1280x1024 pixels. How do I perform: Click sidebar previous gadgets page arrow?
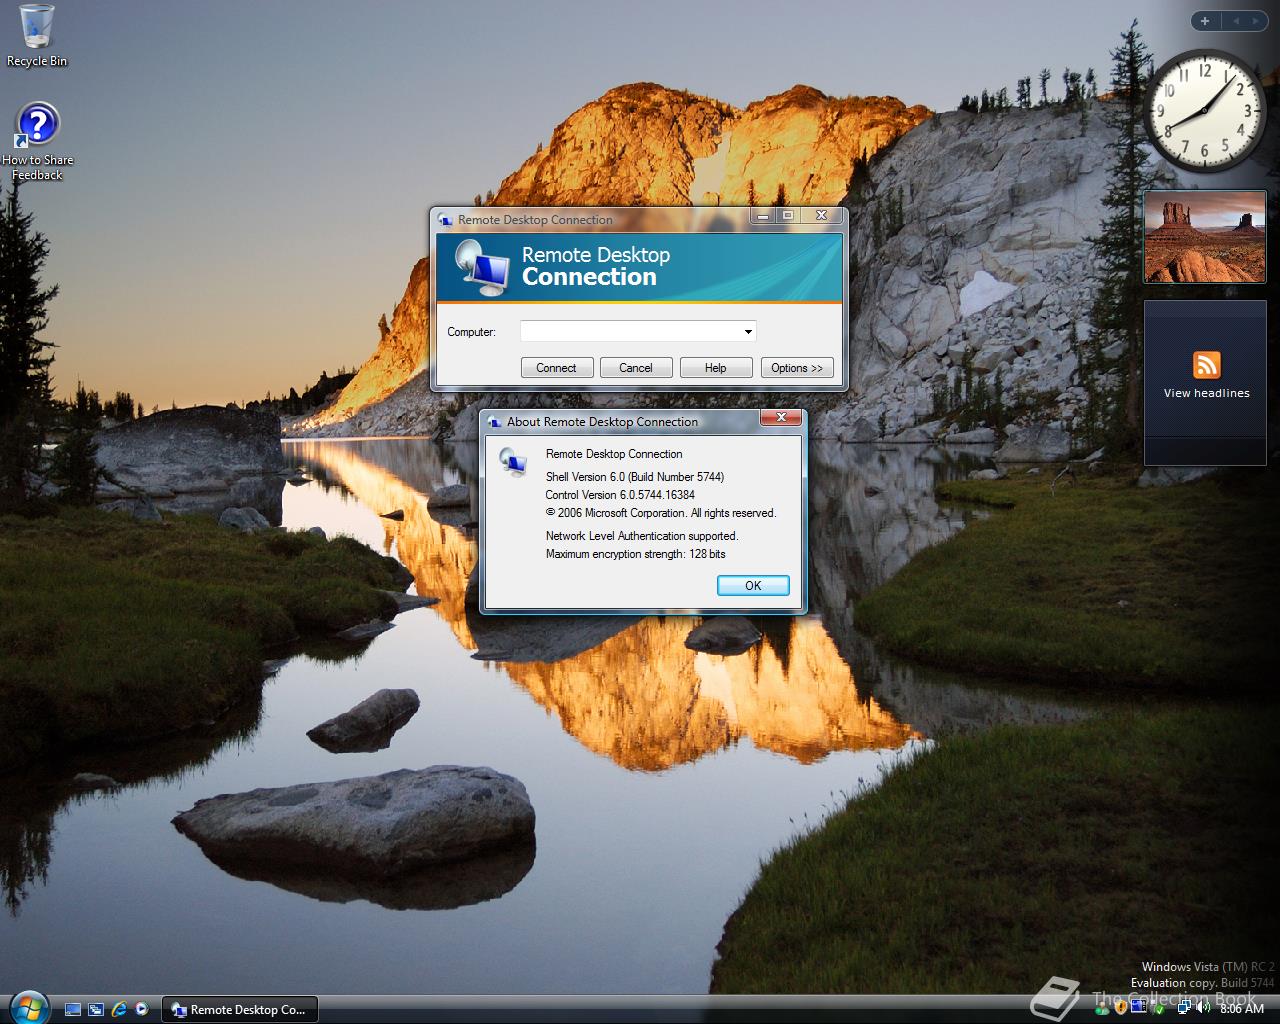point(1235,21)
